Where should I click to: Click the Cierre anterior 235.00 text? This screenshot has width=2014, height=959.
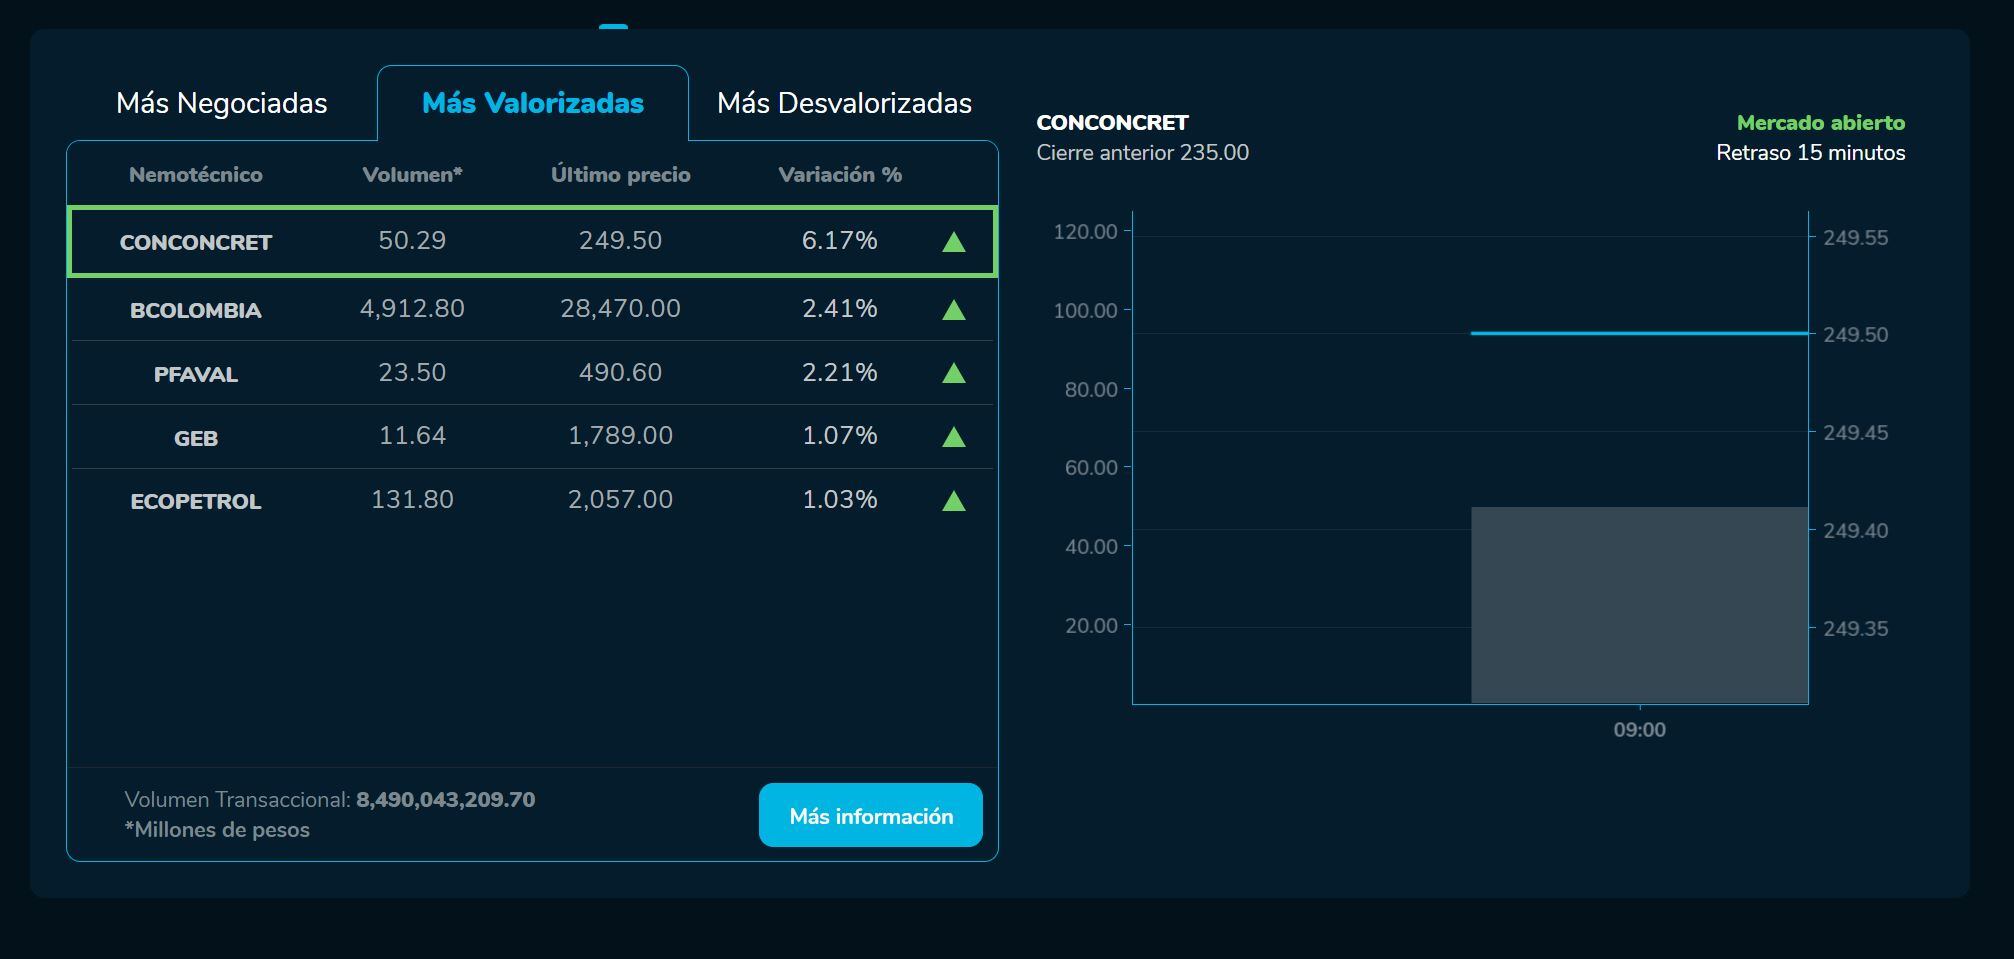pyautogui.click(x=1141, y=153)
